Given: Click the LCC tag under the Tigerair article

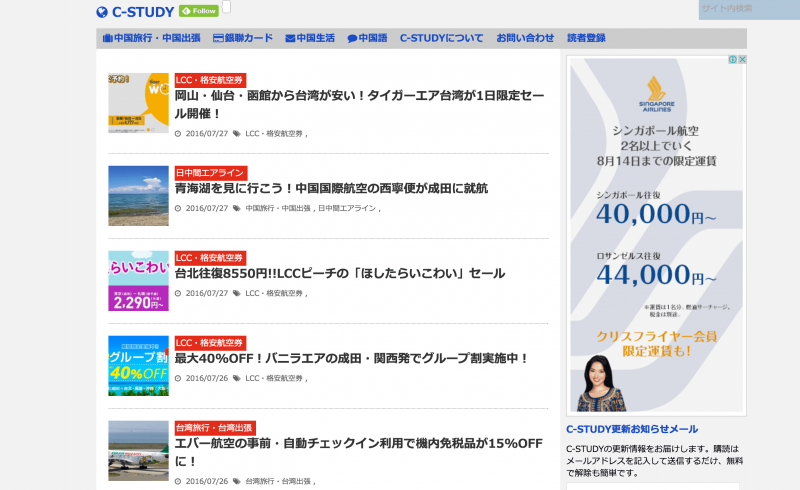Looking at the screenshot, I should tap(274, 134).
